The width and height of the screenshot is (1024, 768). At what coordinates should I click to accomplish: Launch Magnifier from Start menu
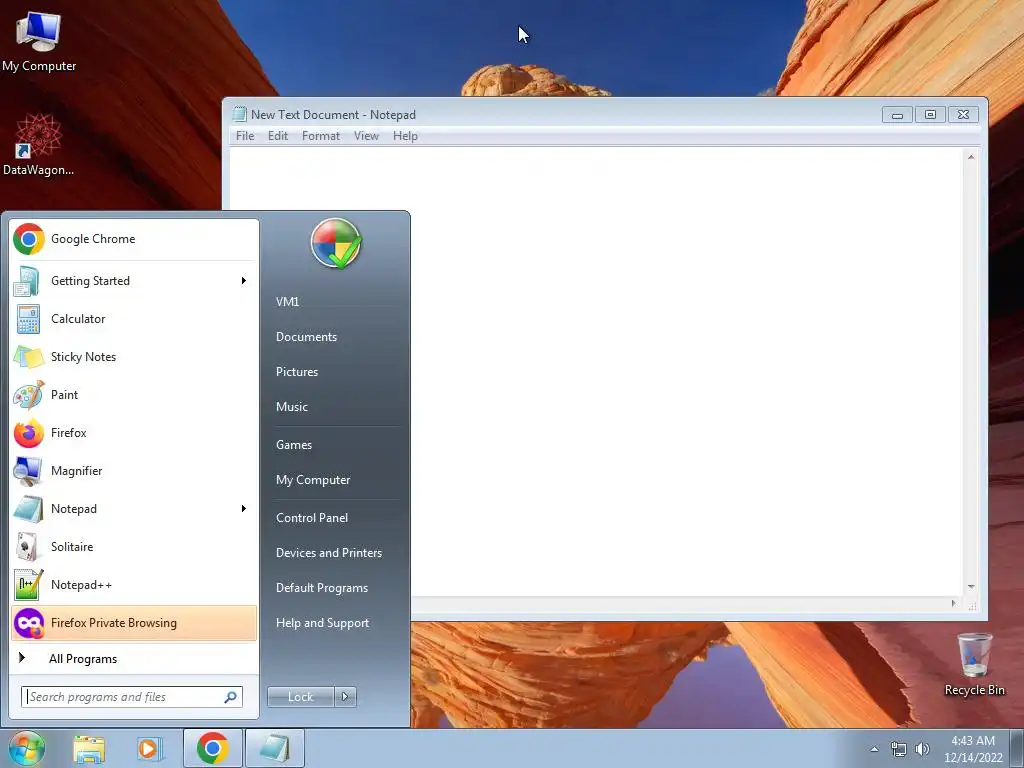click(134, 471)
